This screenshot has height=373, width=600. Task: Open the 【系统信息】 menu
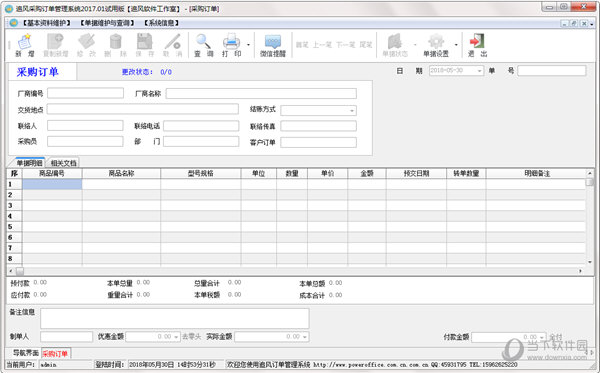(161, 23)
